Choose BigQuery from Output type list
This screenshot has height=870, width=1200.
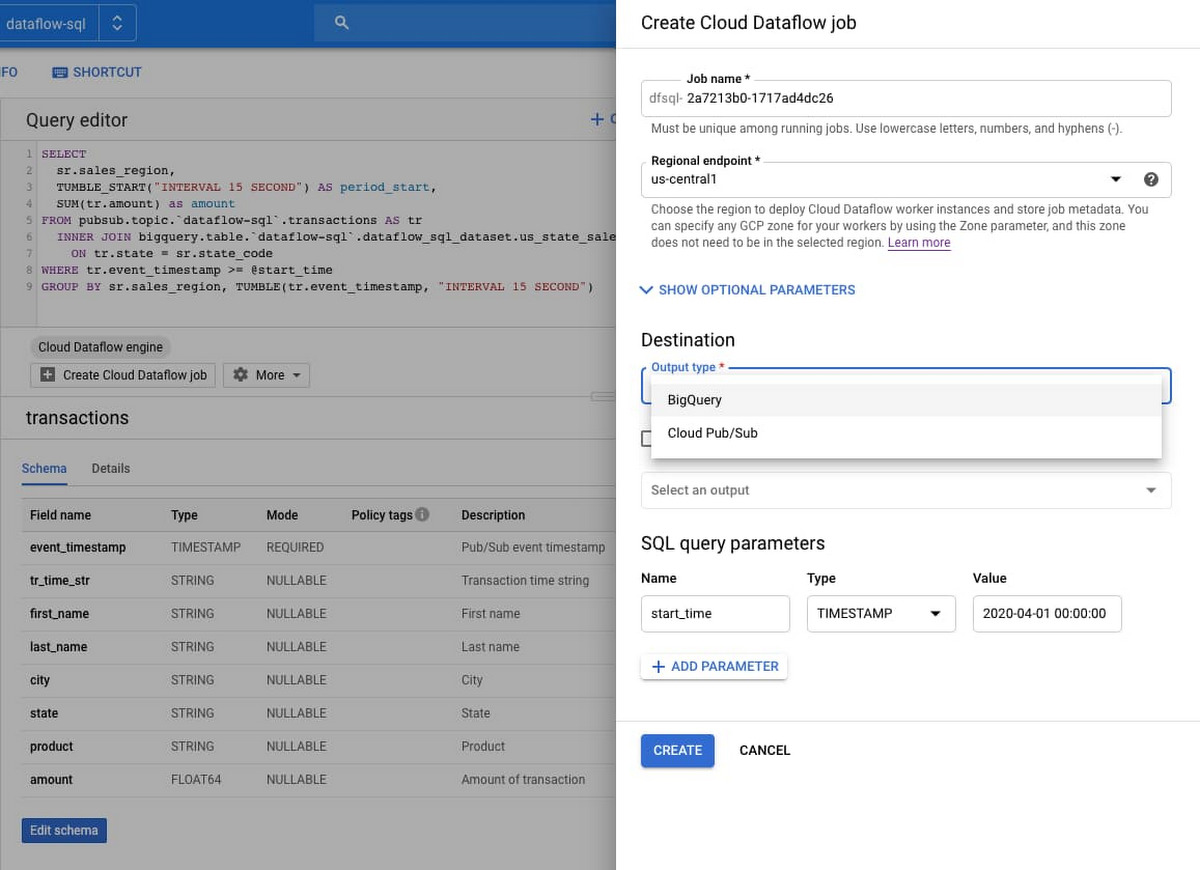click(x=695, y=400)
